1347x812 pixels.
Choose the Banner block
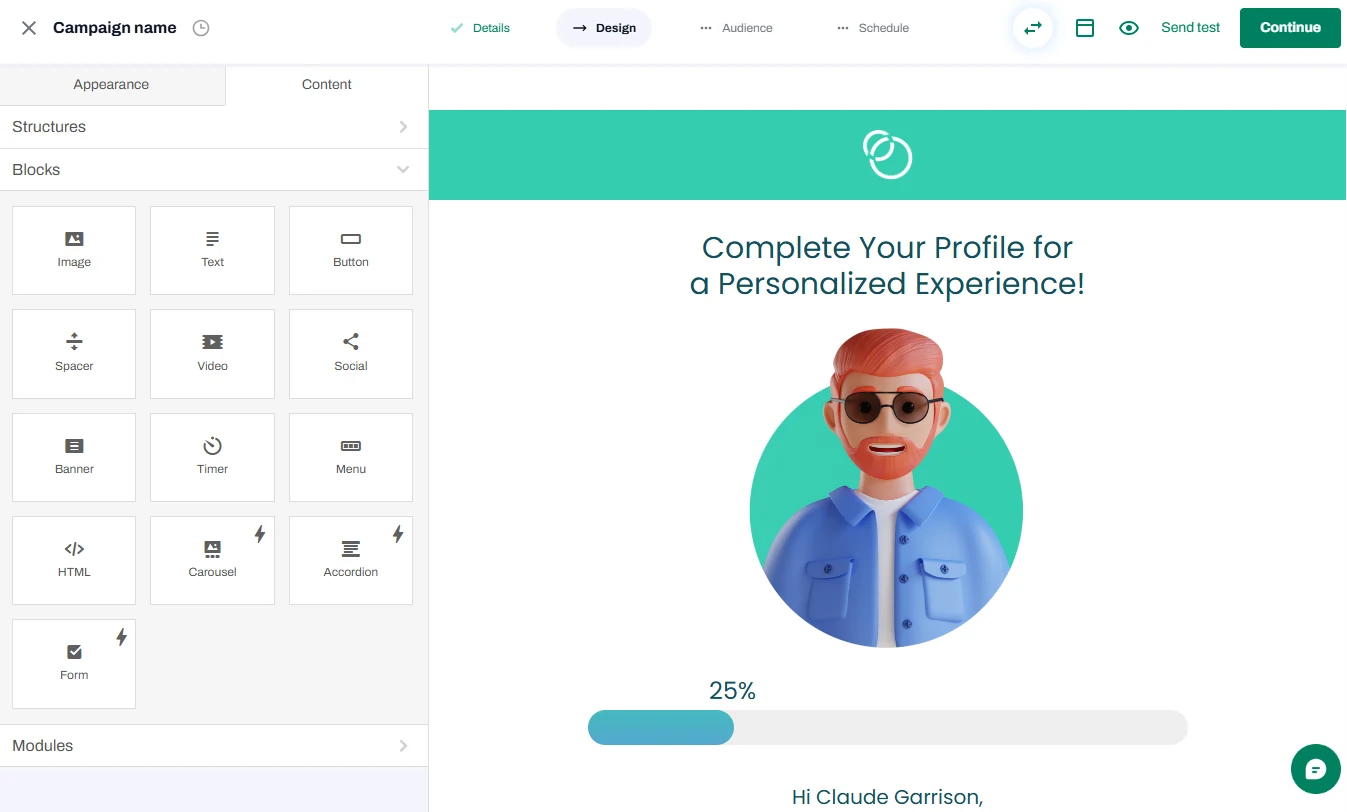tap(74, 457)
